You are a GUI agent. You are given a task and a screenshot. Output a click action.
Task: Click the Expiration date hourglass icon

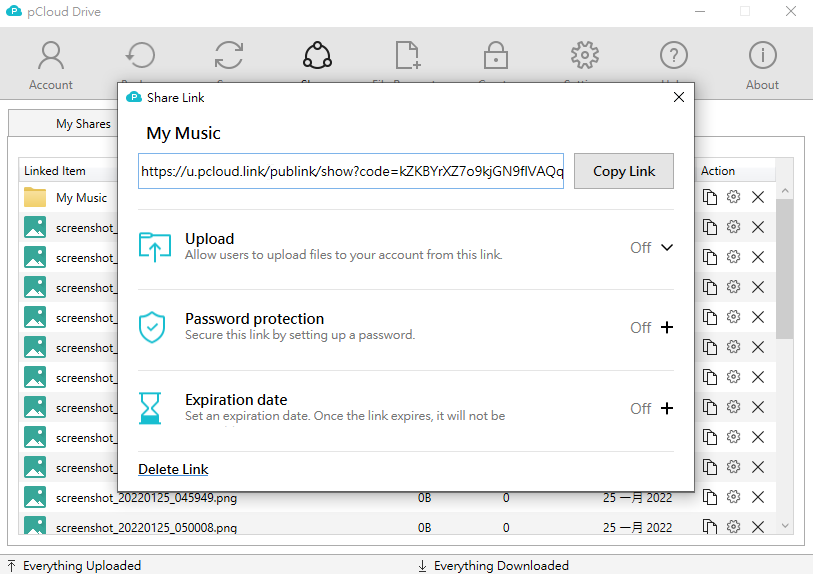[150, 408]
